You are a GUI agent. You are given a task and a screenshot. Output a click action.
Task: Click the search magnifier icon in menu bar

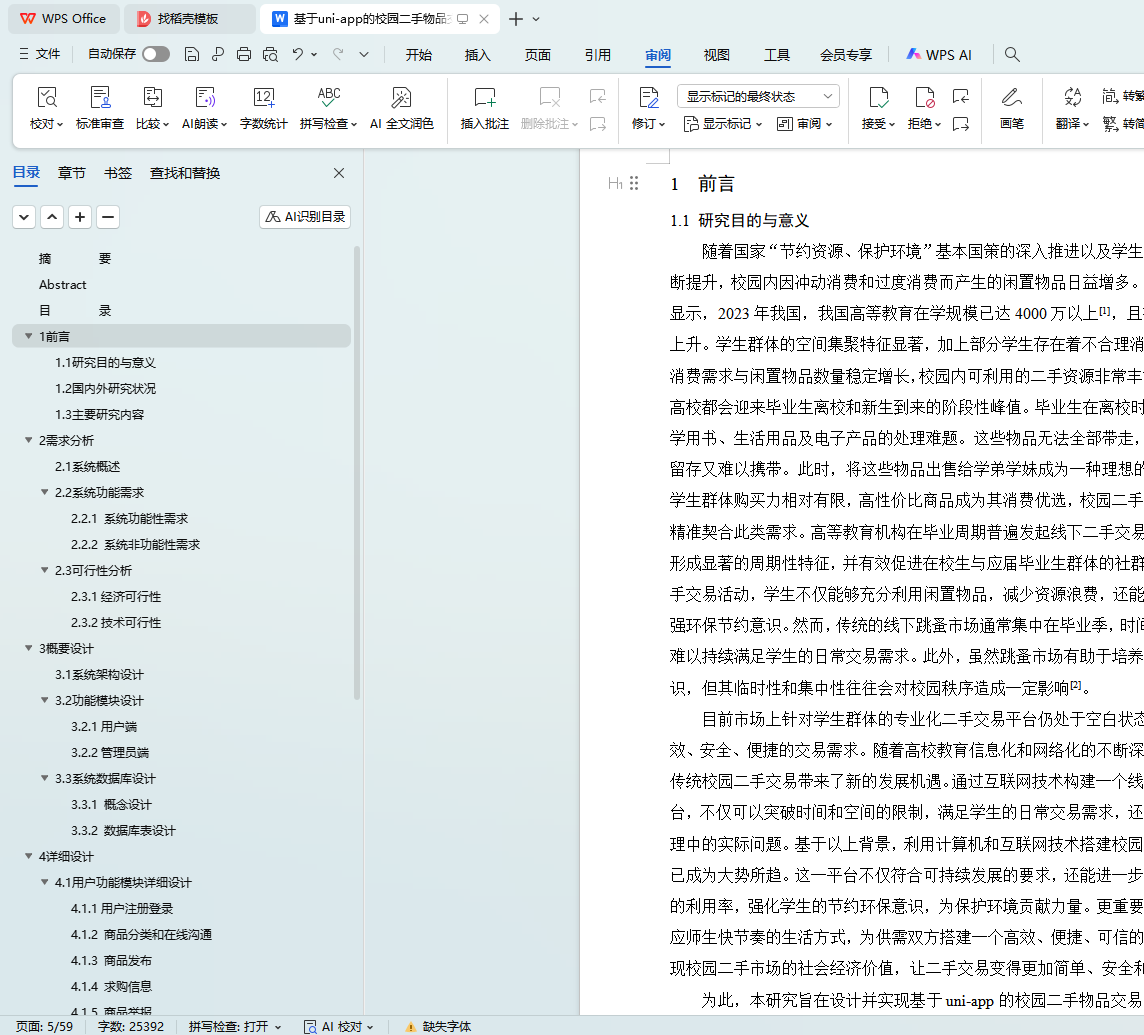1012,55
